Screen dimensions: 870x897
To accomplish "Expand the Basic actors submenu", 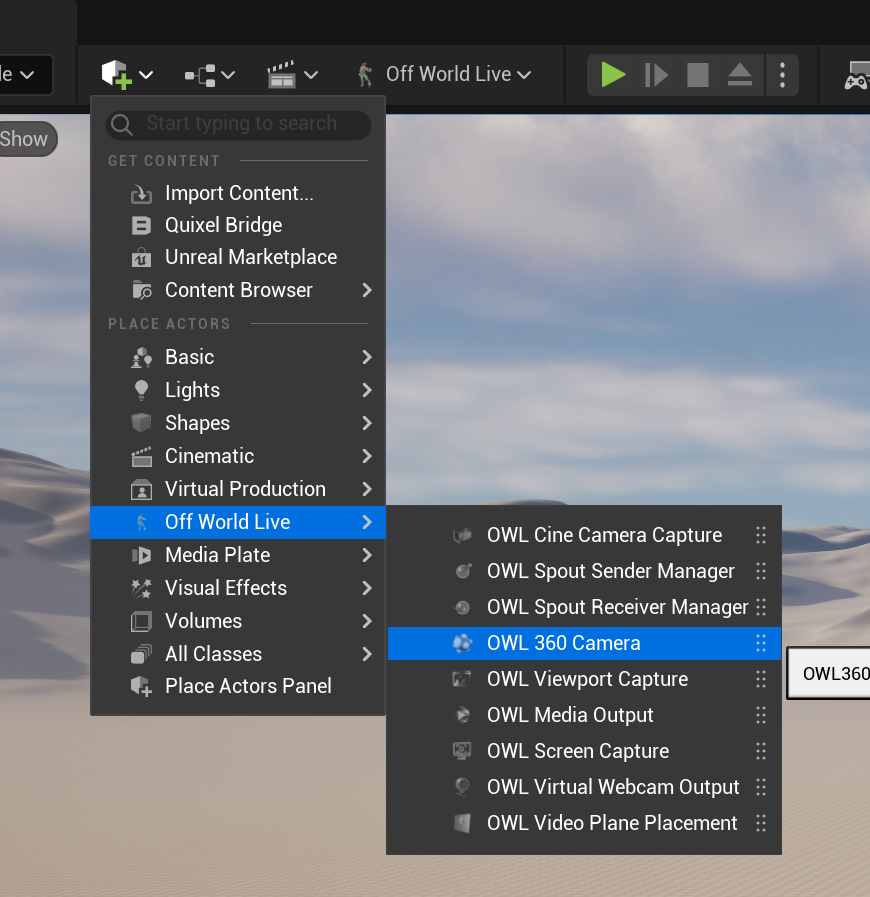I will (238, 357).
